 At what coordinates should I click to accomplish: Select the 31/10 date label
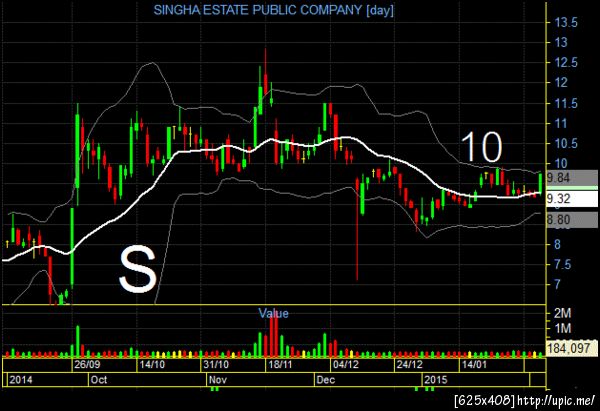click(216, 364)
